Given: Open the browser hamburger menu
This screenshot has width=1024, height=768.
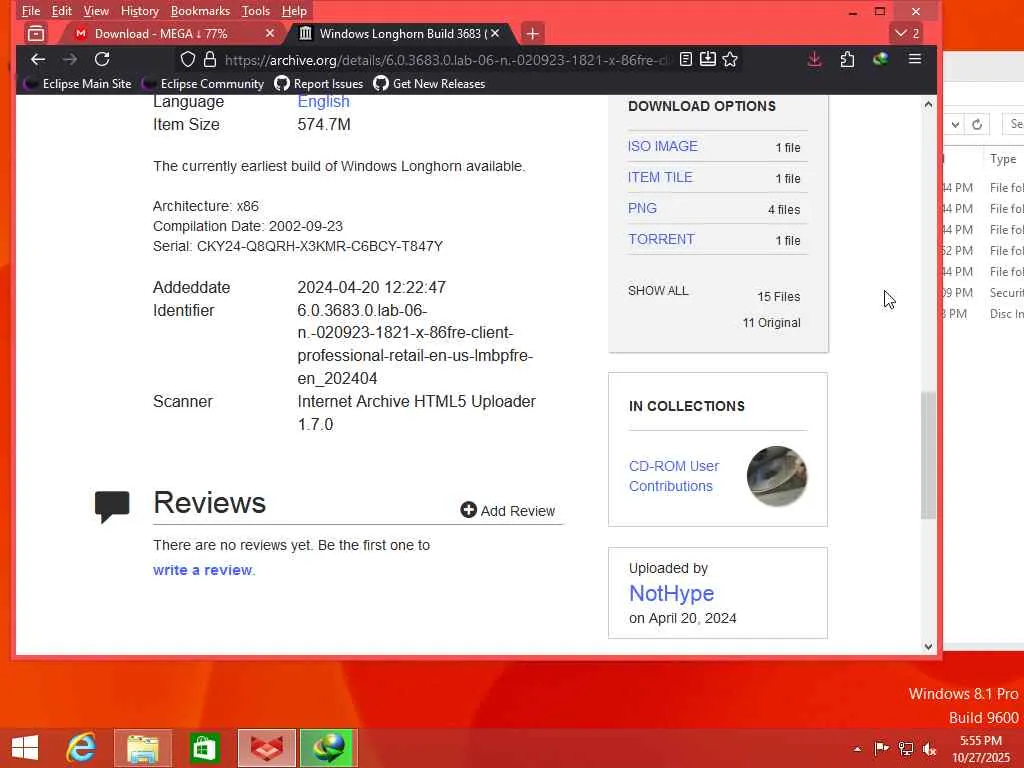Looking at the screenshot, I should (915, 59).
